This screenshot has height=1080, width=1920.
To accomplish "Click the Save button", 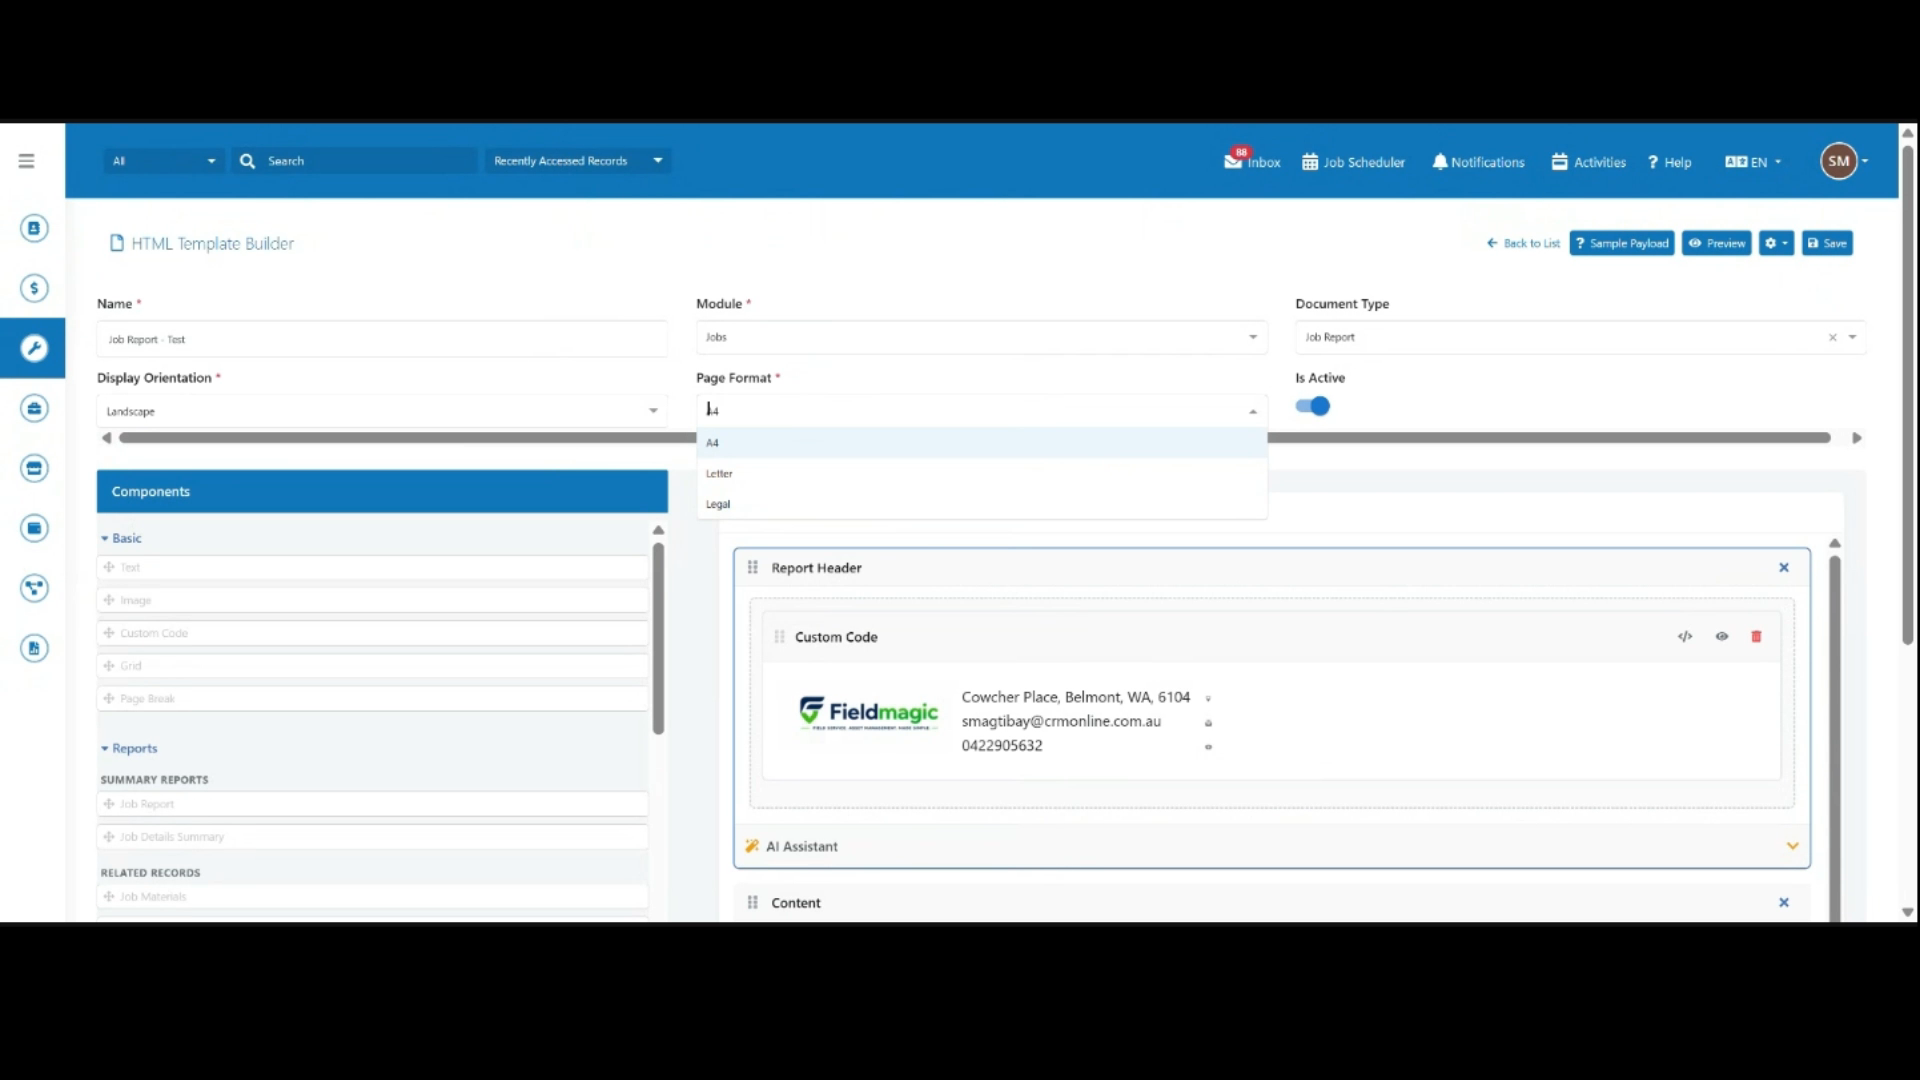I will tap(1827, 243).
